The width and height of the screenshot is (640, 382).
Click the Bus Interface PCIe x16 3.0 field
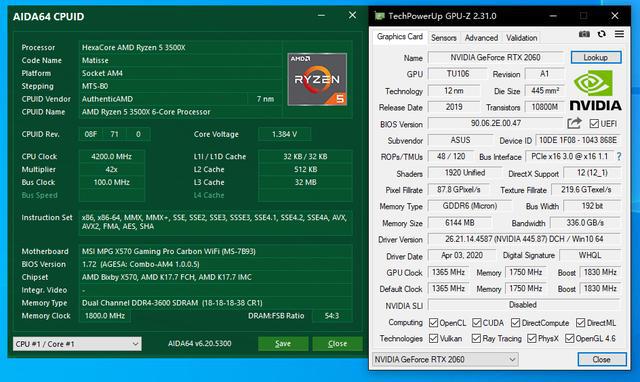pos(570,156)
